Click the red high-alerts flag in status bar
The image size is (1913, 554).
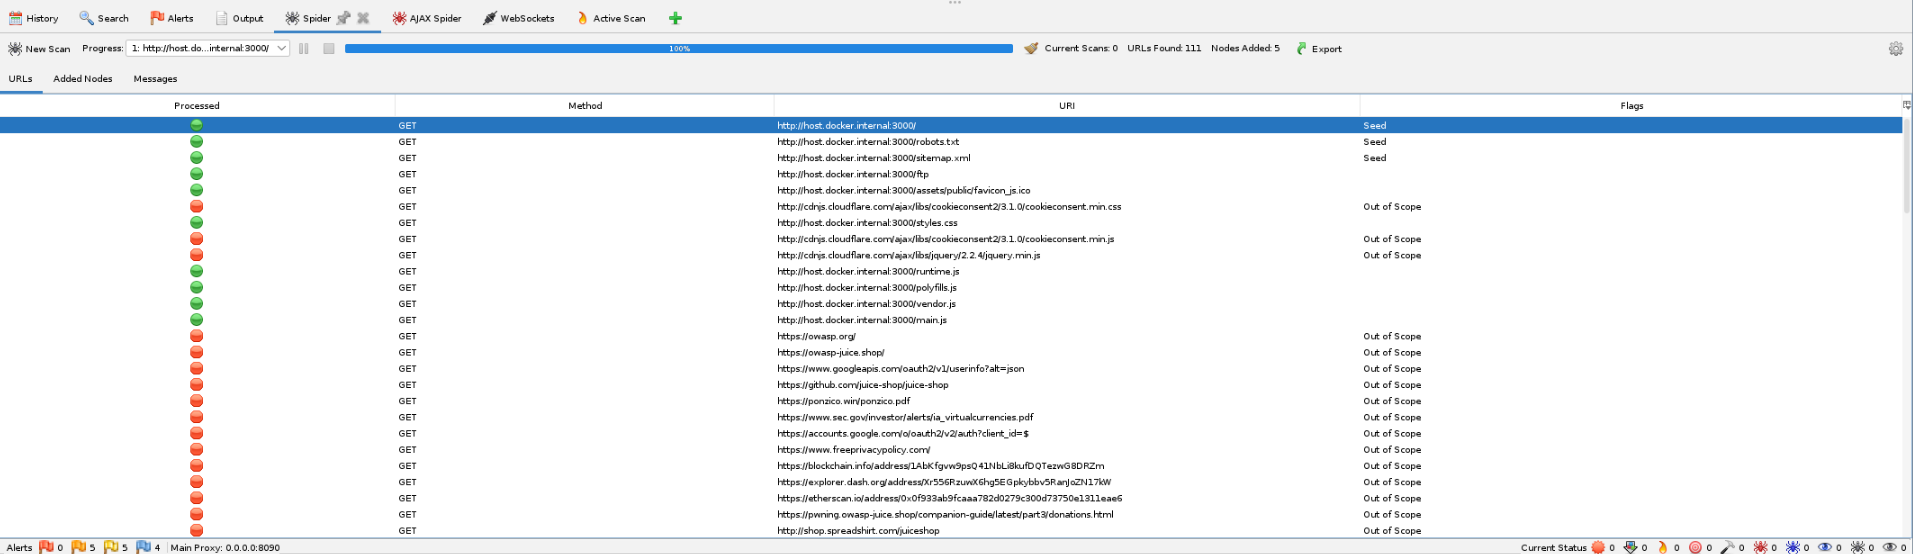click(x=46, y=547)
